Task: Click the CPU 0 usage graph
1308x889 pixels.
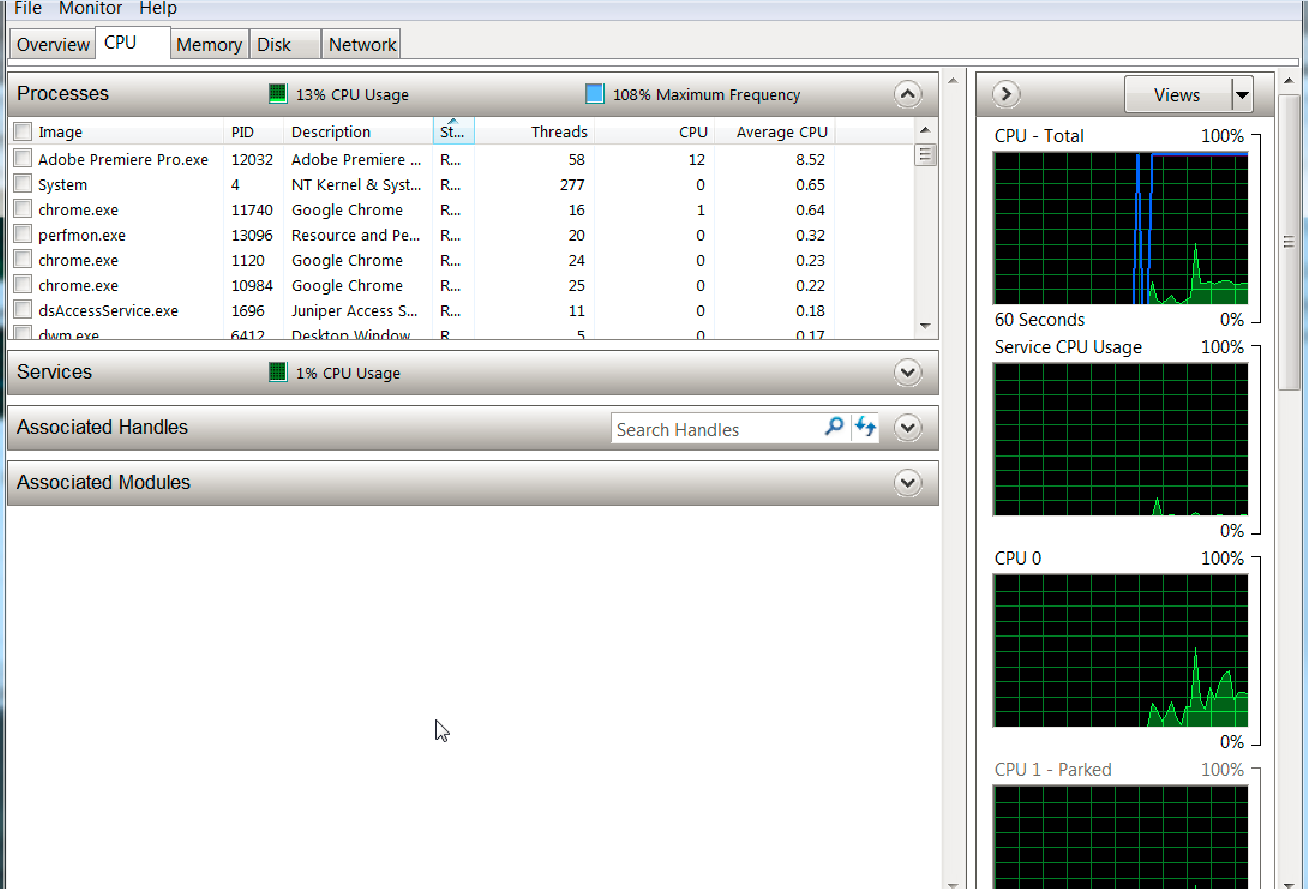Action: coord(1120,650)
